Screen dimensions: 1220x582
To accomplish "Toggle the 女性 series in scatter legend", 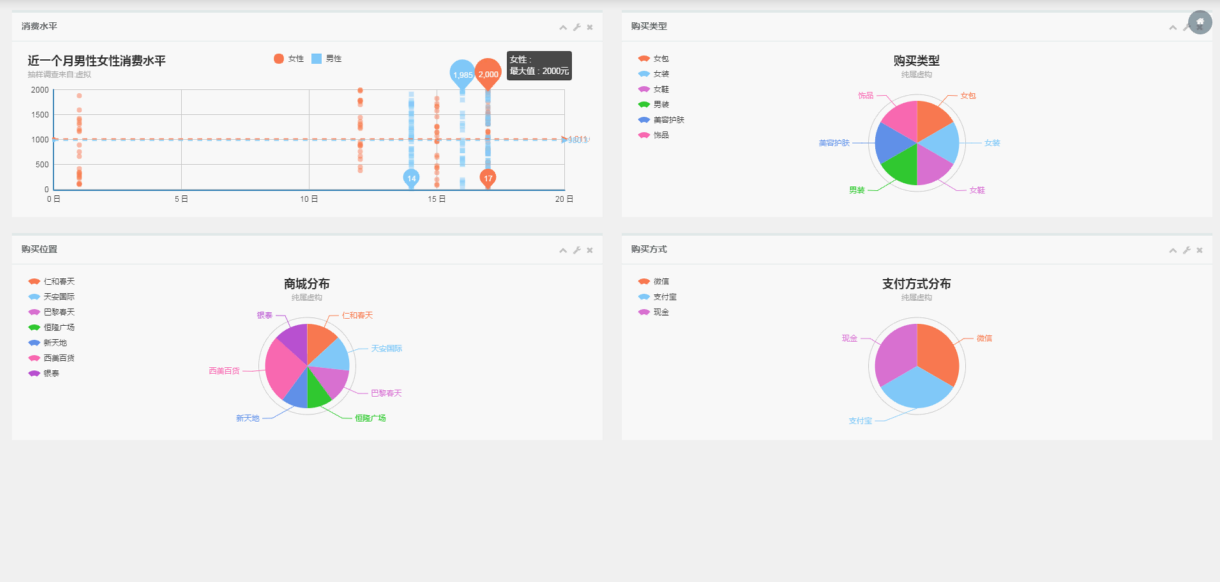I will [288, 59].
